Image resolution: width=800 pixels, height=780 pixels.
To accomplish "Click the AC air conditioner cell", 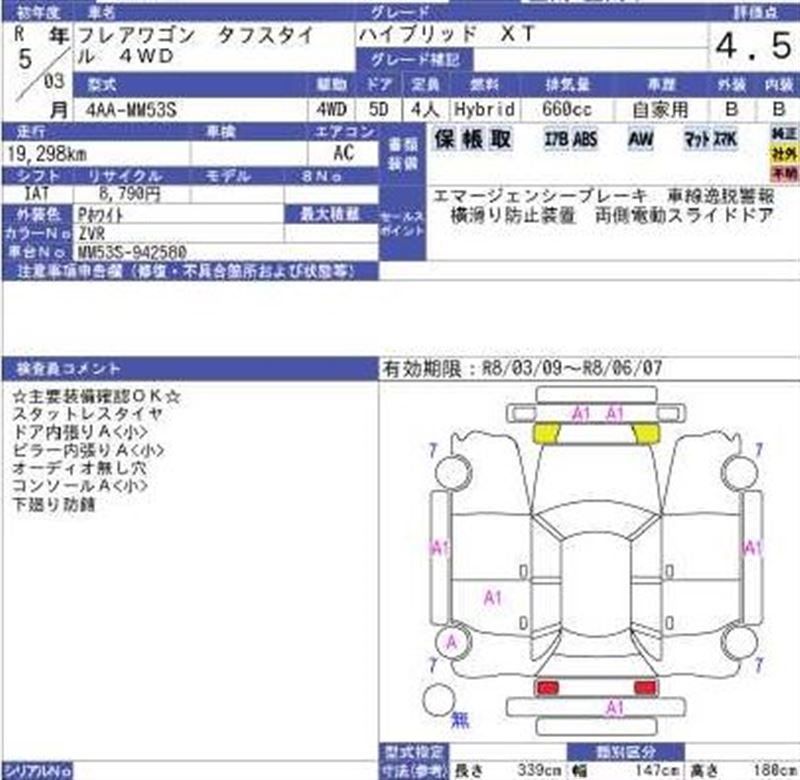I will [x=343, y=153].
